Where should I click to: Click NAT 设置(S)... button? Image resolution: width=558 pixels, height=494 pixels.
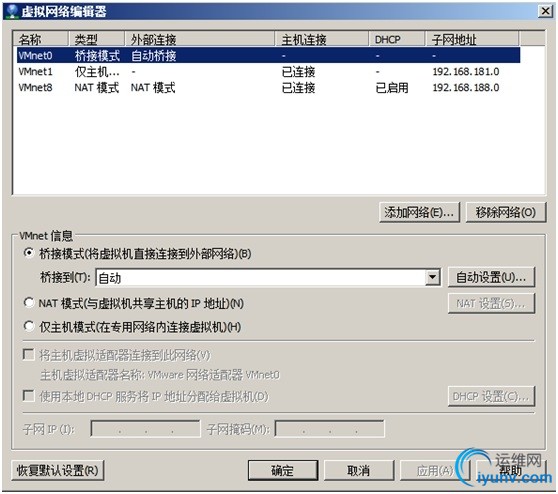coord(491,303)
